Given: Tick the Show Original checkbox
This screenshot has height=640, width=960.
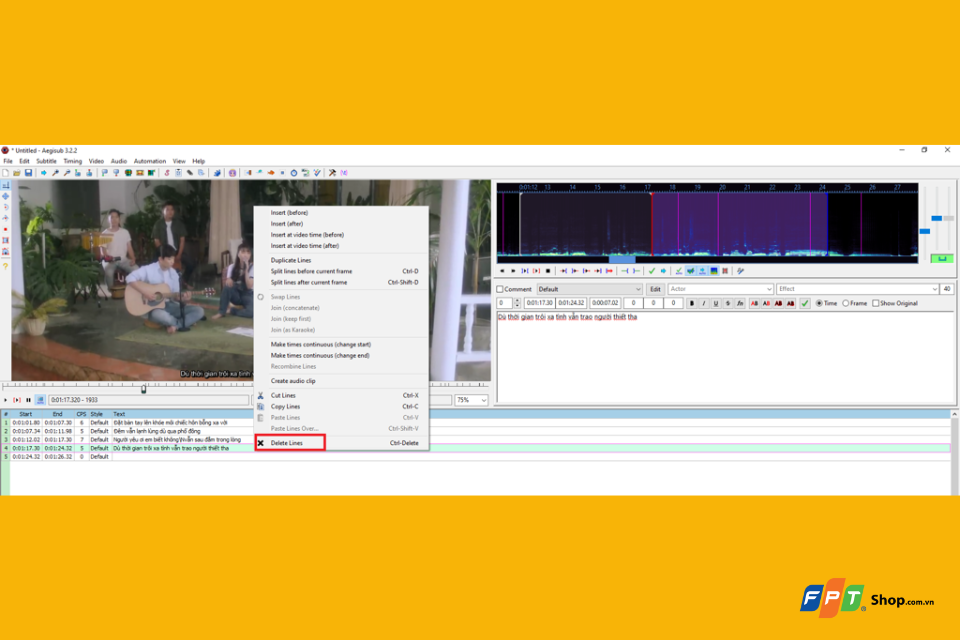Looking at the screenshot, I should [x=876, y=303].
